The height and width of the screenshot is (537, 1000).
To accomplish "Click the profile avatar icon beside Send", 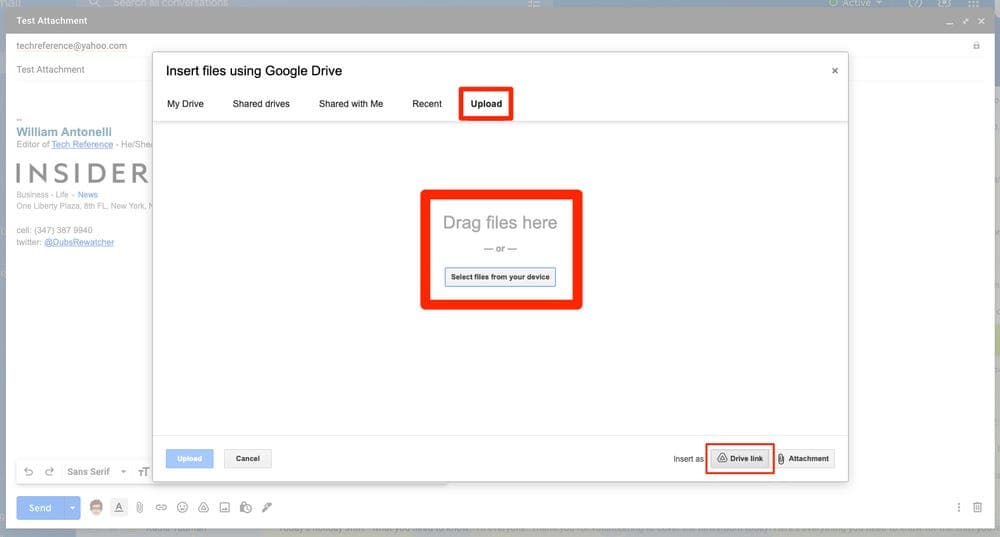I will [x=96, y=507].
